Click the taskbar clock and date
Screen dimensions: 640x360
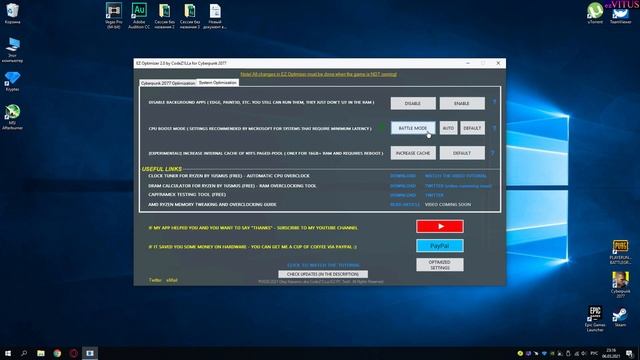(611, 353)
